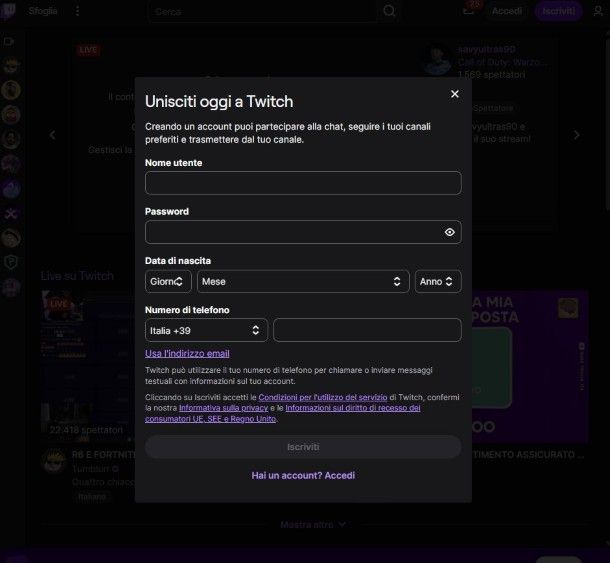Click the Twitch logo icon
The image size is (610, 563).
coord(10,11)
